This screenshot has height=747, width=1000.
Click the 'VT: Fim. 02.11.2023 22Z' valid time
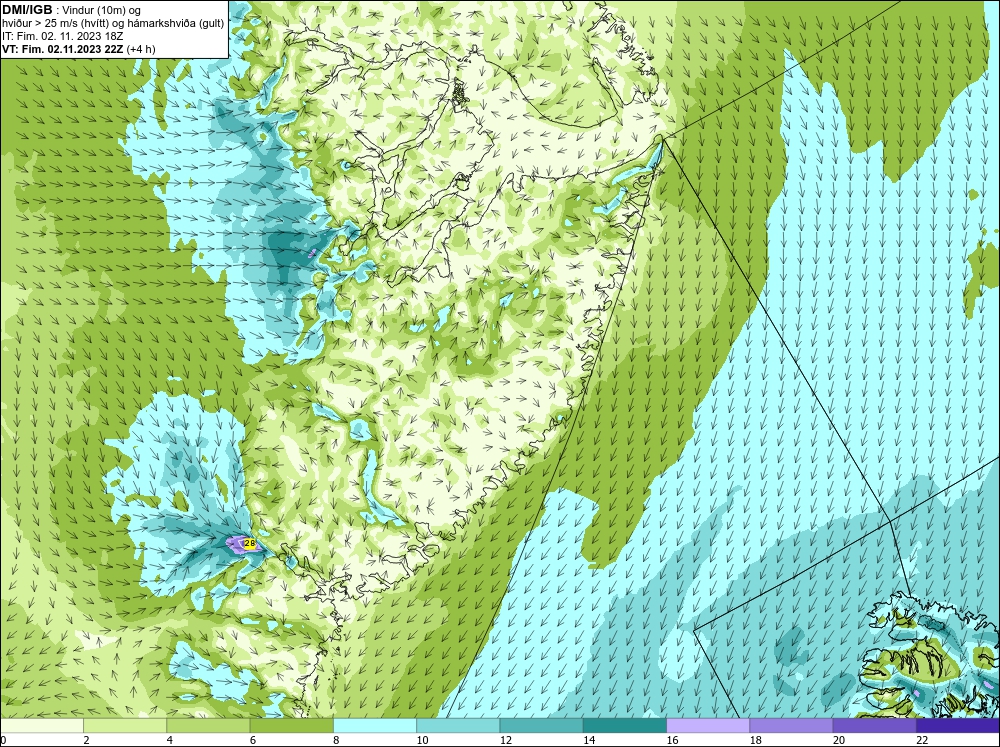point(63,49)
